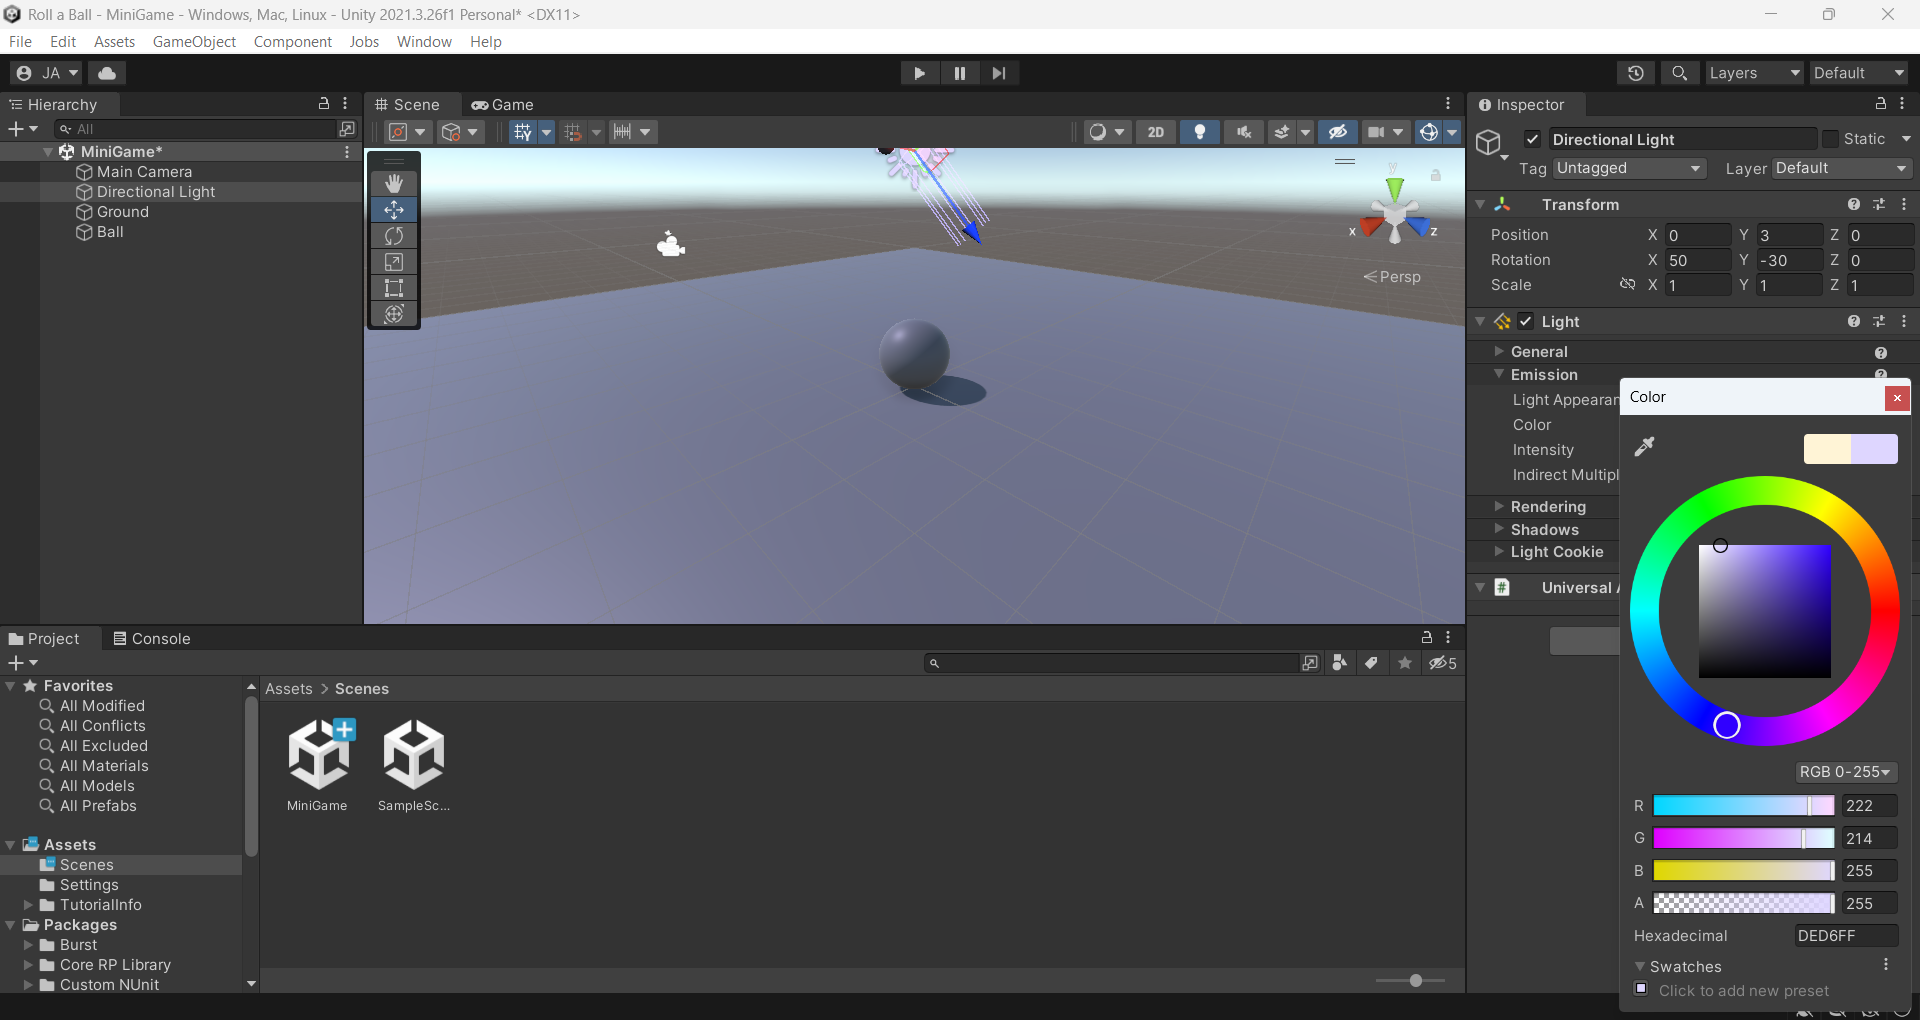Toggle scene lighting bulb icon
The width and height of the screenshot is (1920, 1020).
1200,132
